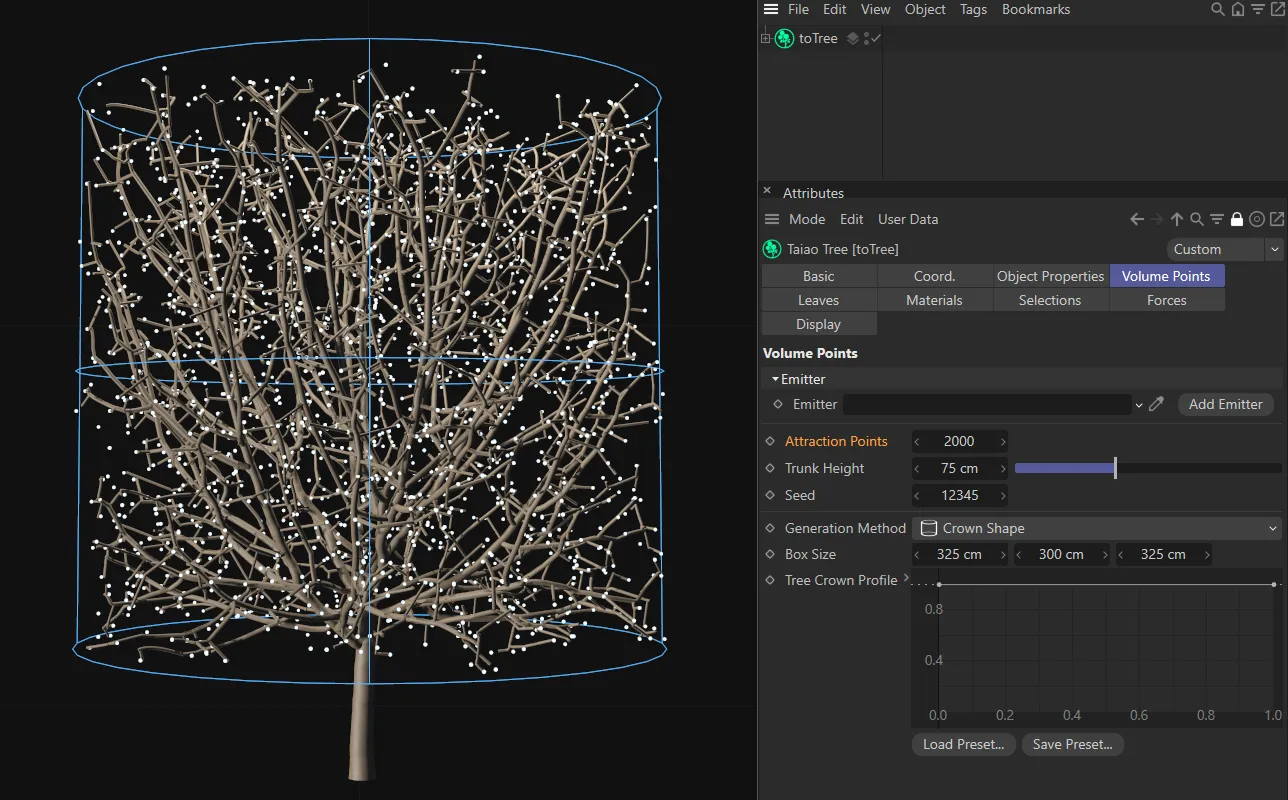Open Attributes panel in new window icon

point(1276,219)
